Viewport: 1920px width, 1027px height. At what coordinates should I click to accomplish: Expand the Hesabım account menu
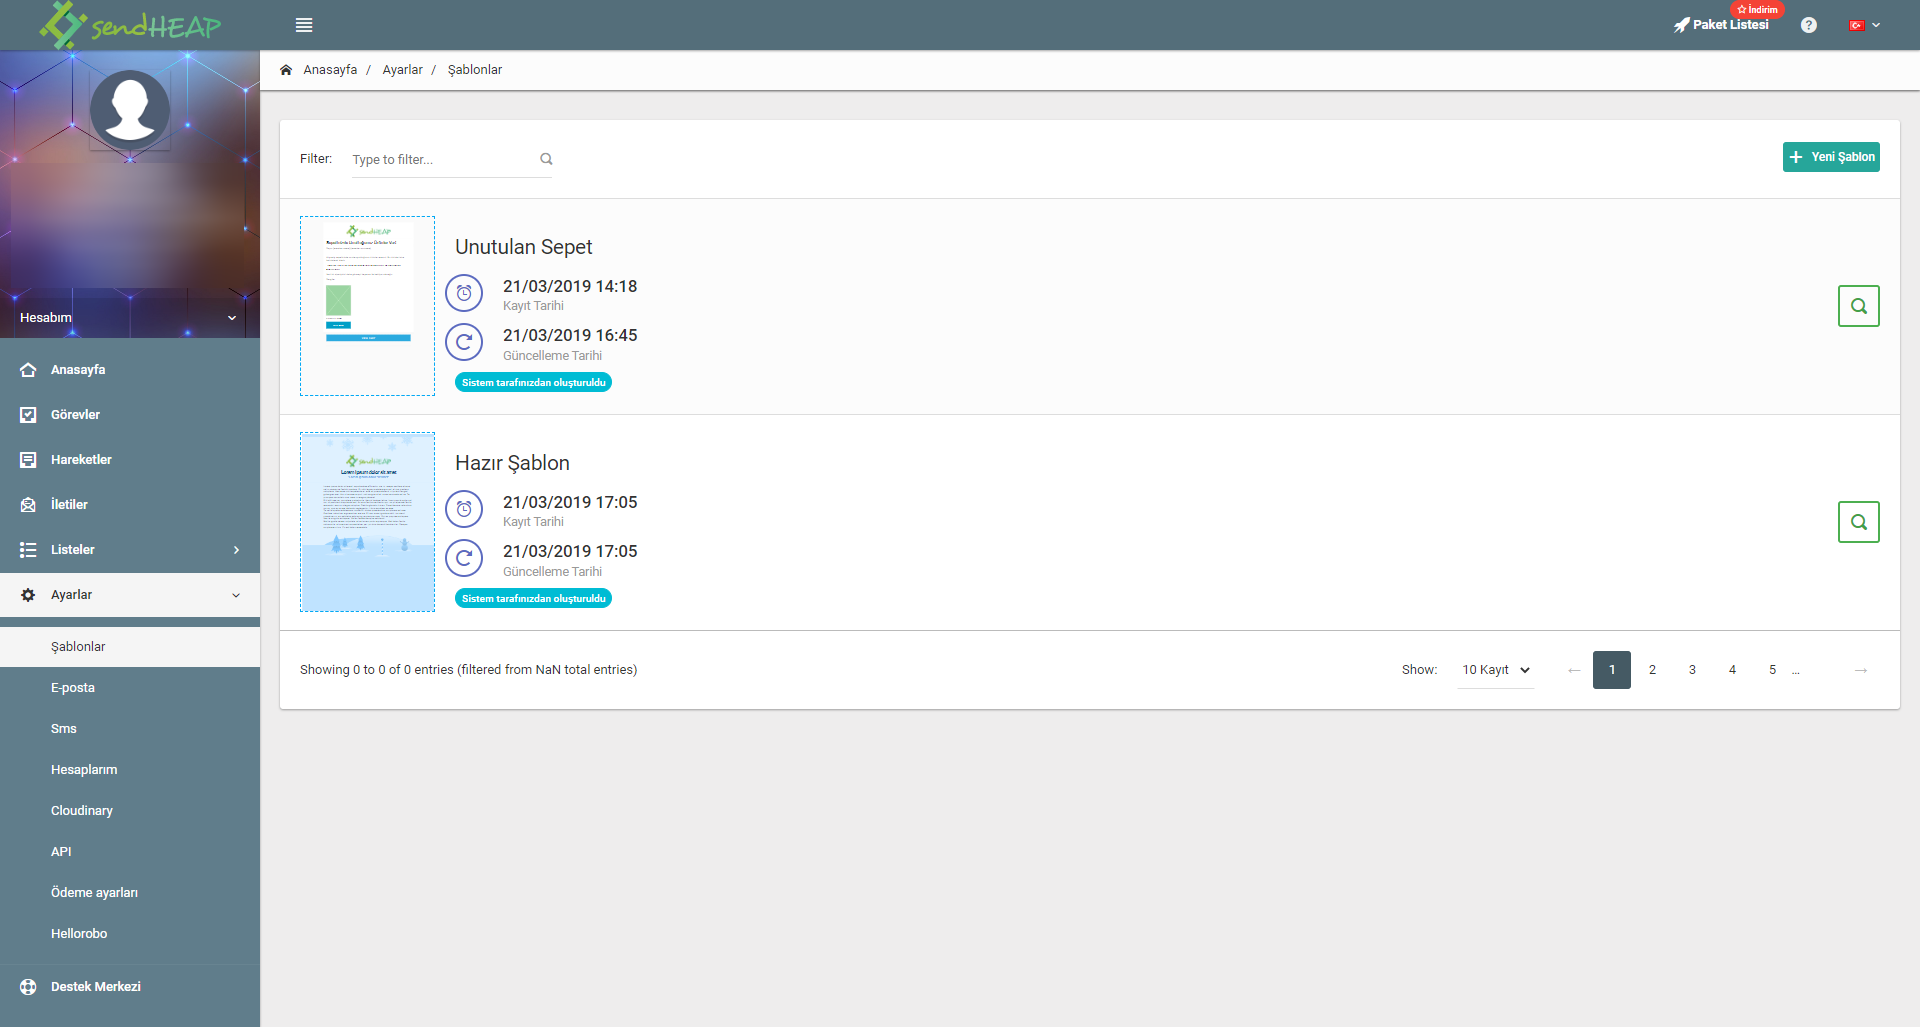coord(130,317)
